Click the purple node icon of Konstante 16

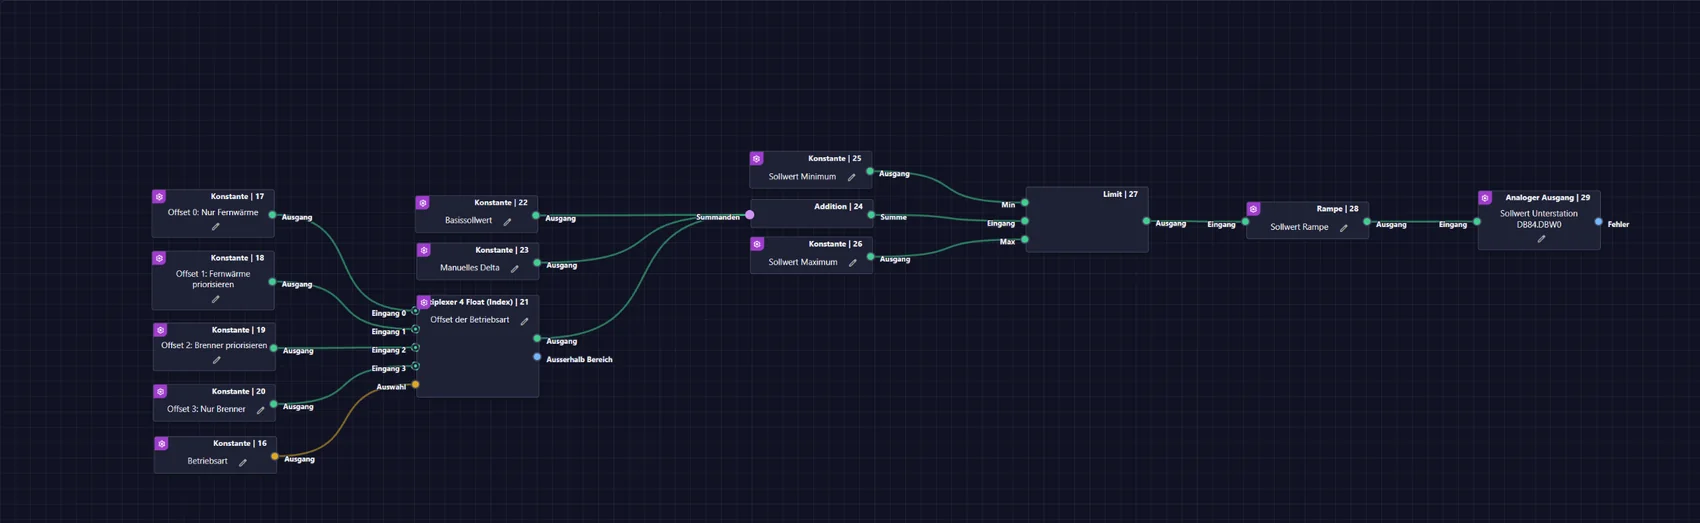[x=161, y=444]
